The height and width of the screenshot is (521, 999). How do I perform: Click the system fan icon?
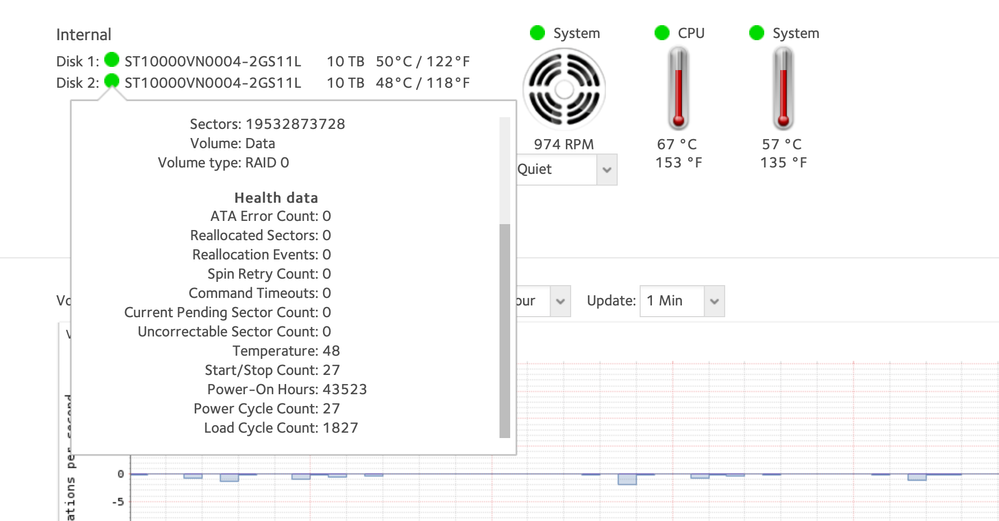[x=564, y=89]
